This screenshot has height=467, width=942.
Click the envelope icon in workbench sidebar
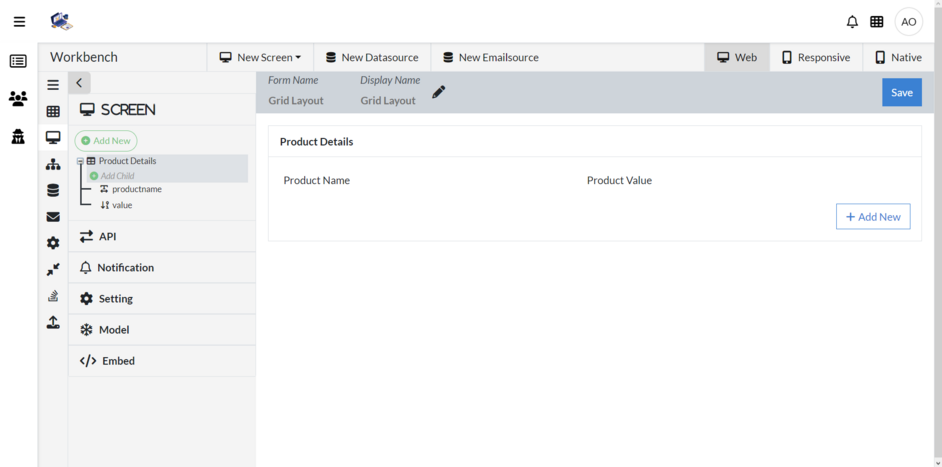pos(53,216)
